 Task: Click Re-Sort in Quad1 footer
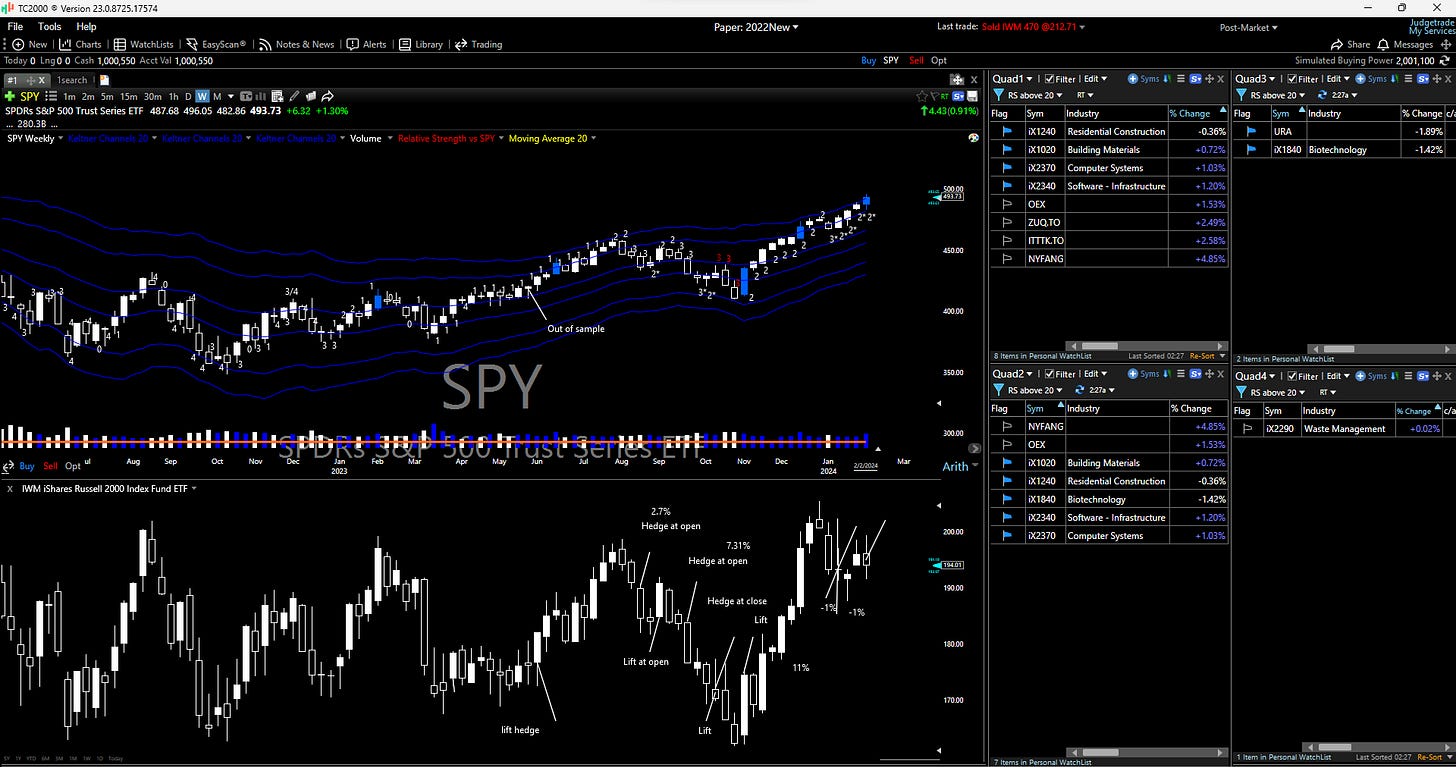pos(1202,356)
